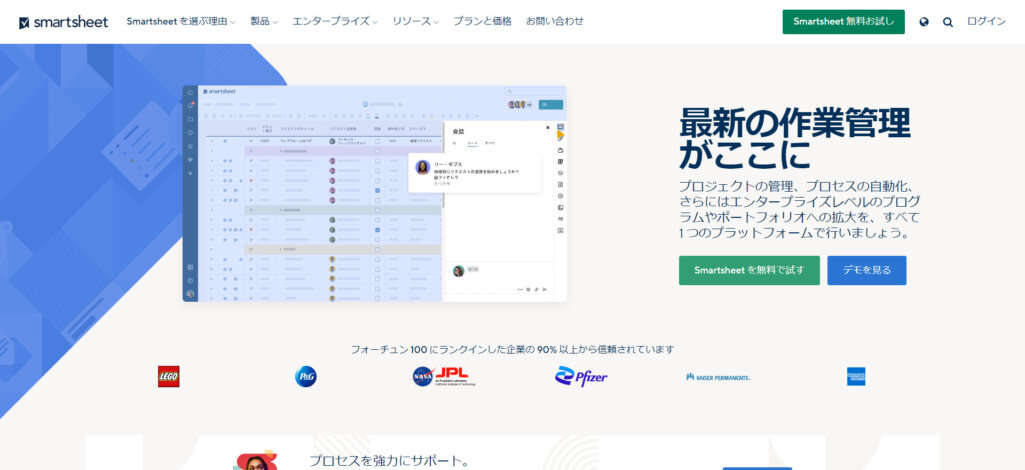1025x470 pixels.
Task: Click the LEGO logo
Action: (169, 377)
